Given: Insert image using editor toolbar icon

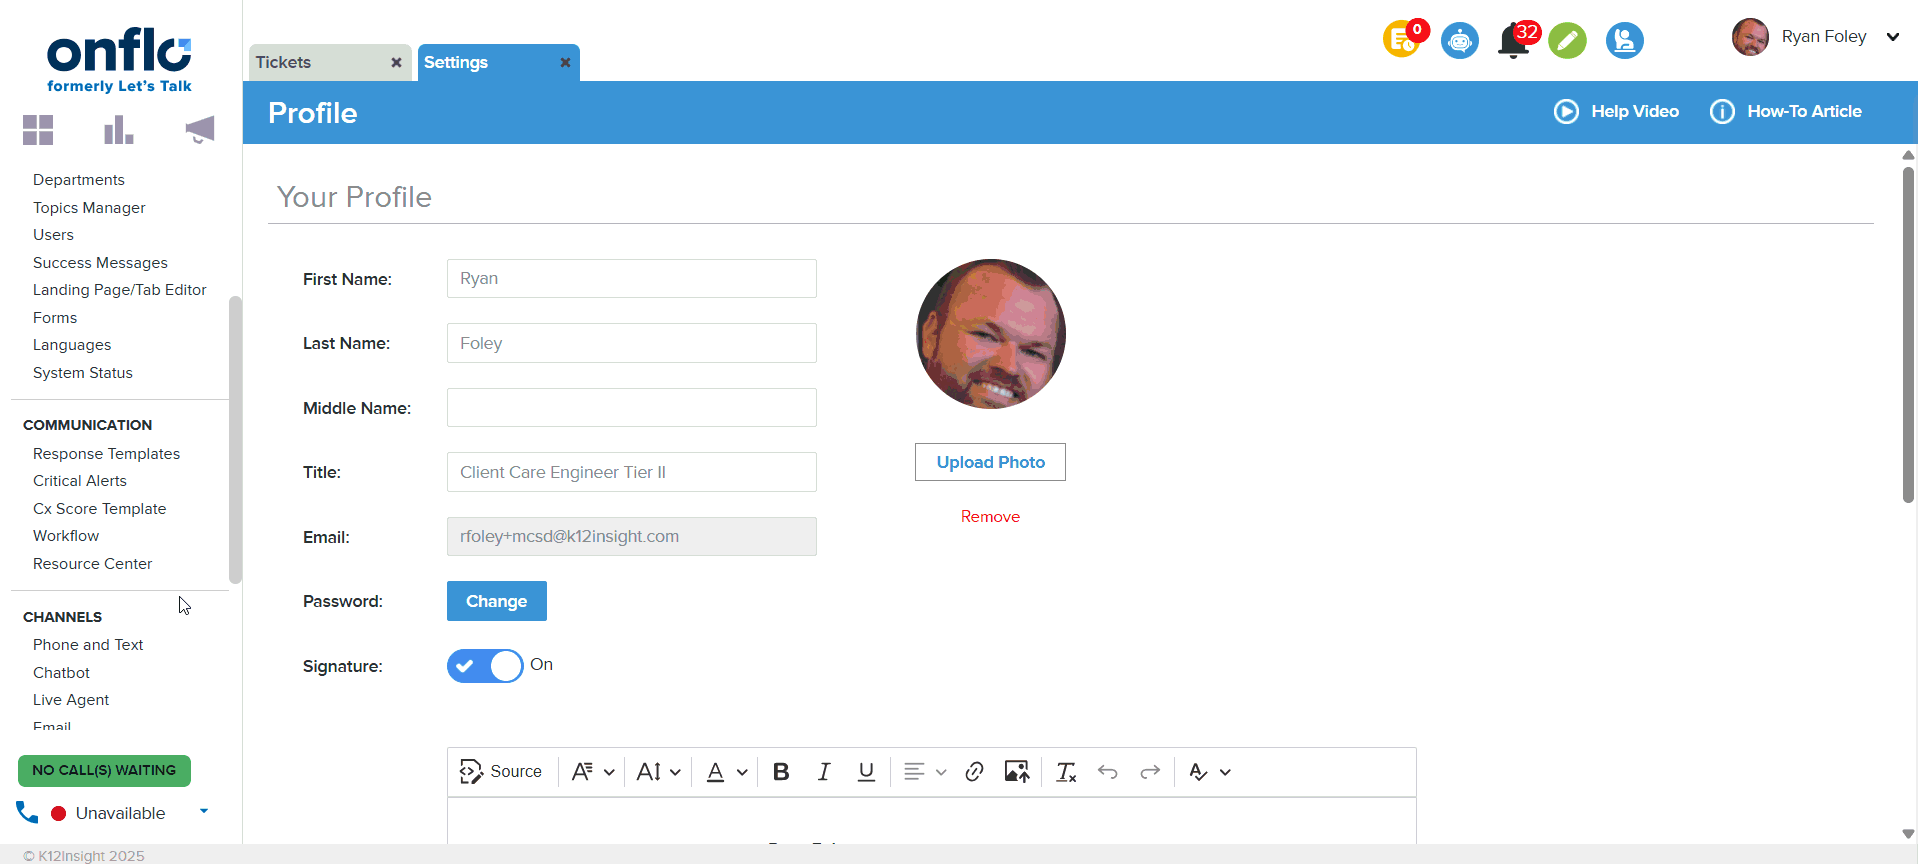Looking at the screenshot, I should pos(1016,772).
